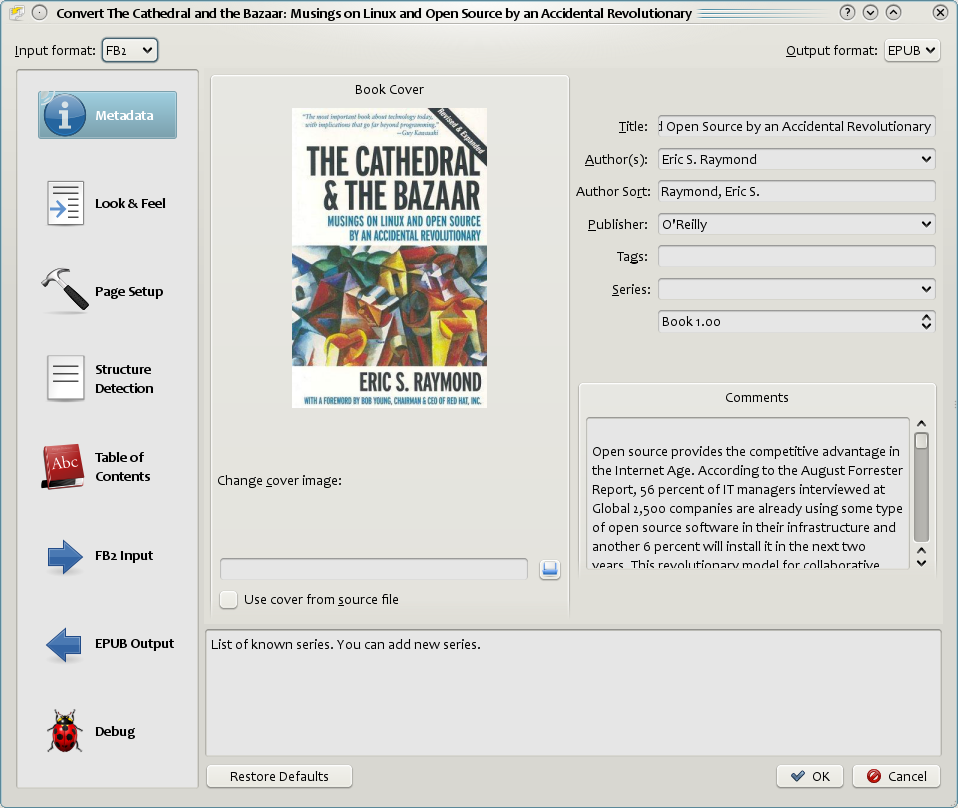
Task: Expand the Publisher dropdown list
Action: [x=927, y=224]
